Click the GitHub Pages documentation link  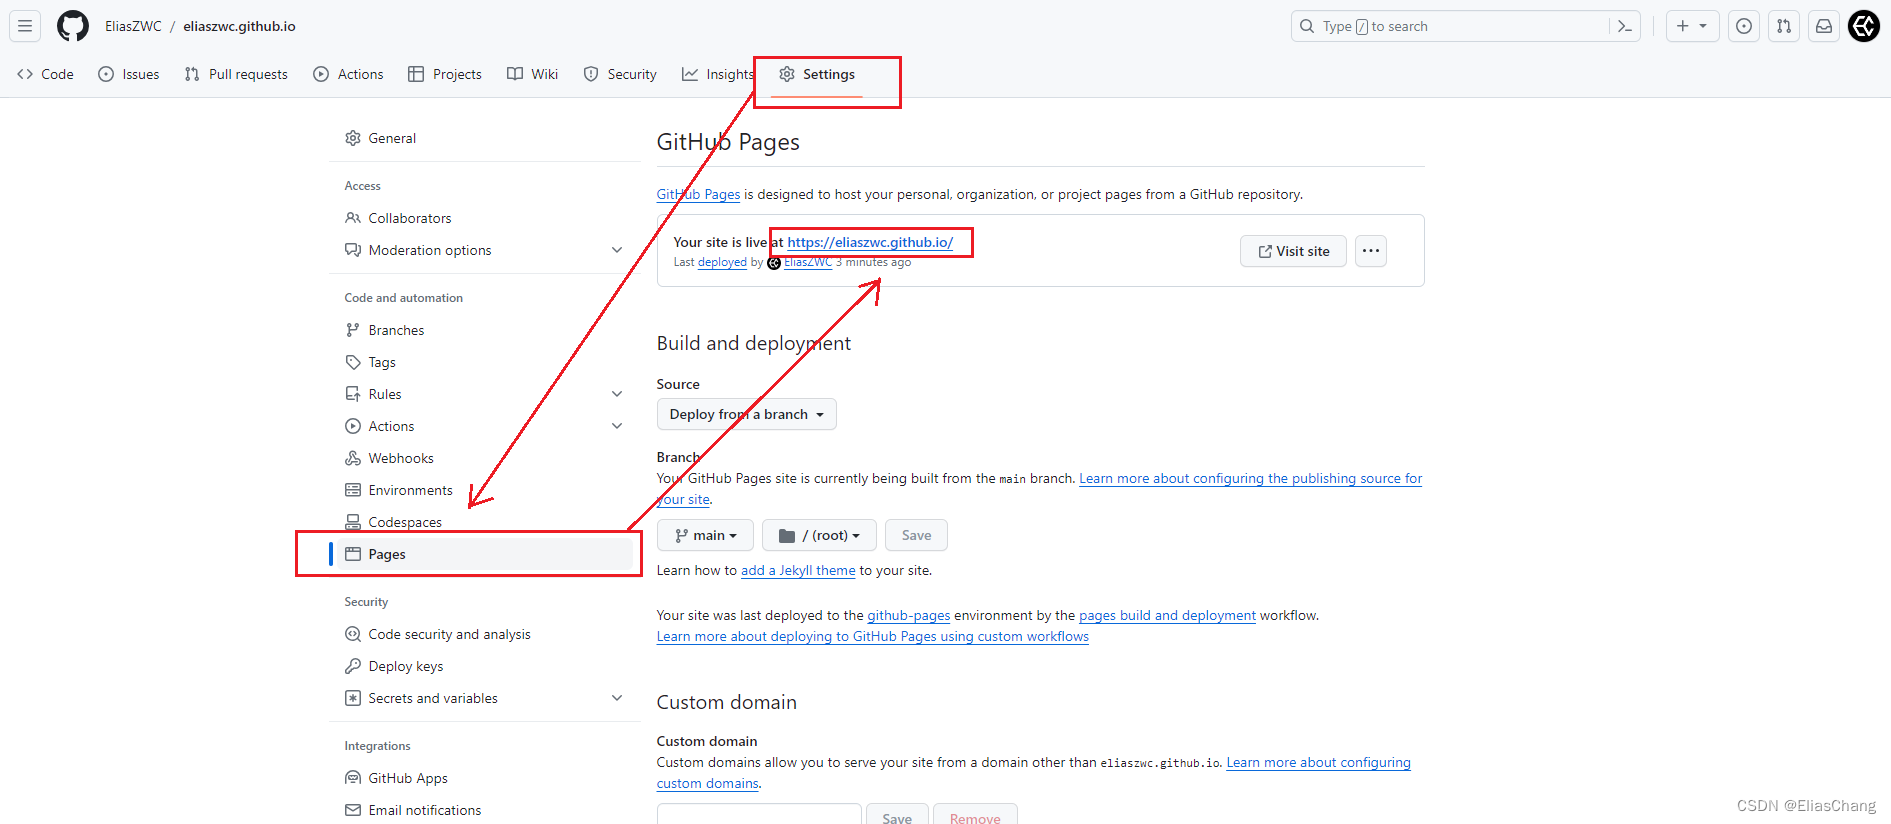pyautogui.click(x=698, y=194)
